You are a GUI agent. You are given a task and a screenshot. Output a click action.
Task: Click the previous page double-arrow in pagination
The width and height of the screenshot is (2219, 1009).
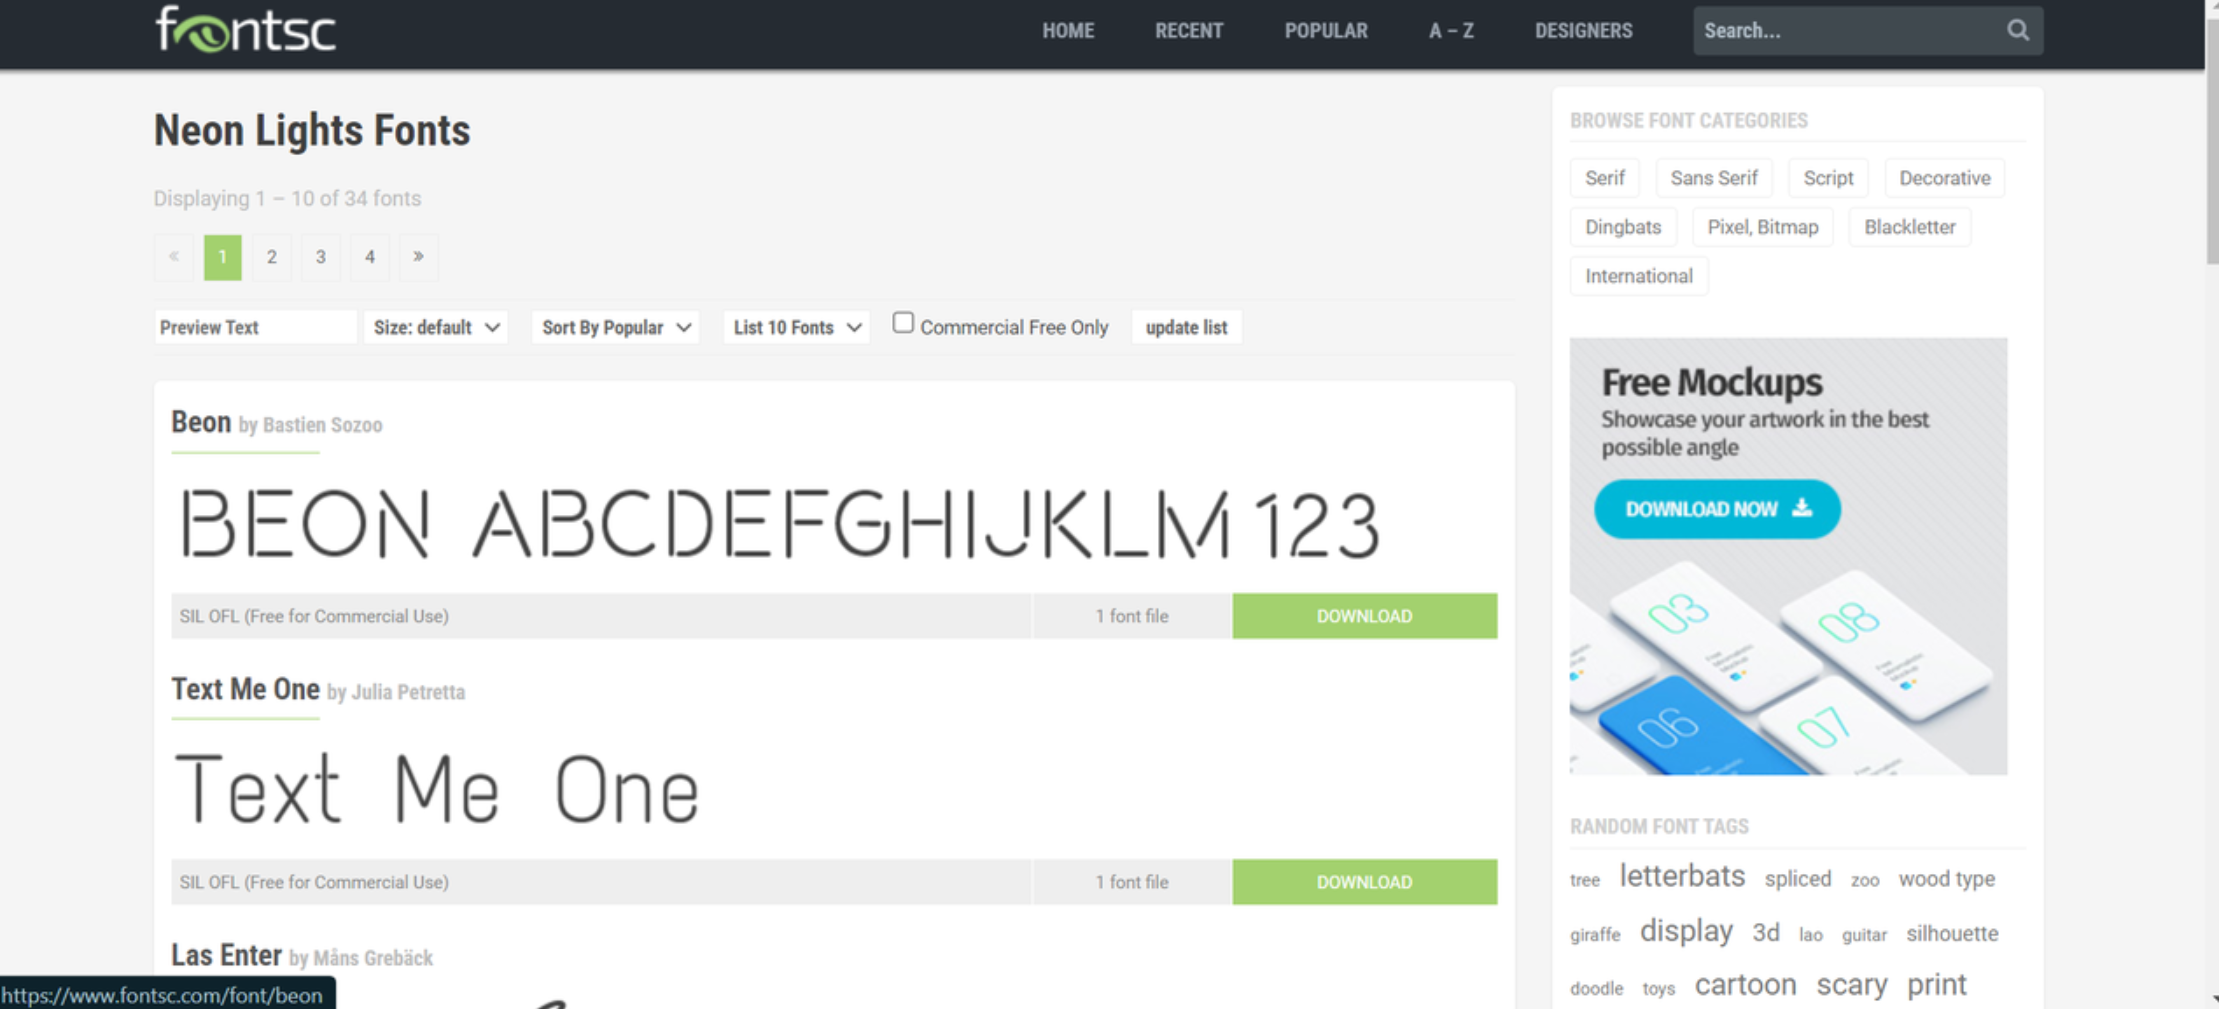pyautogui.click(x=173, y=257)
